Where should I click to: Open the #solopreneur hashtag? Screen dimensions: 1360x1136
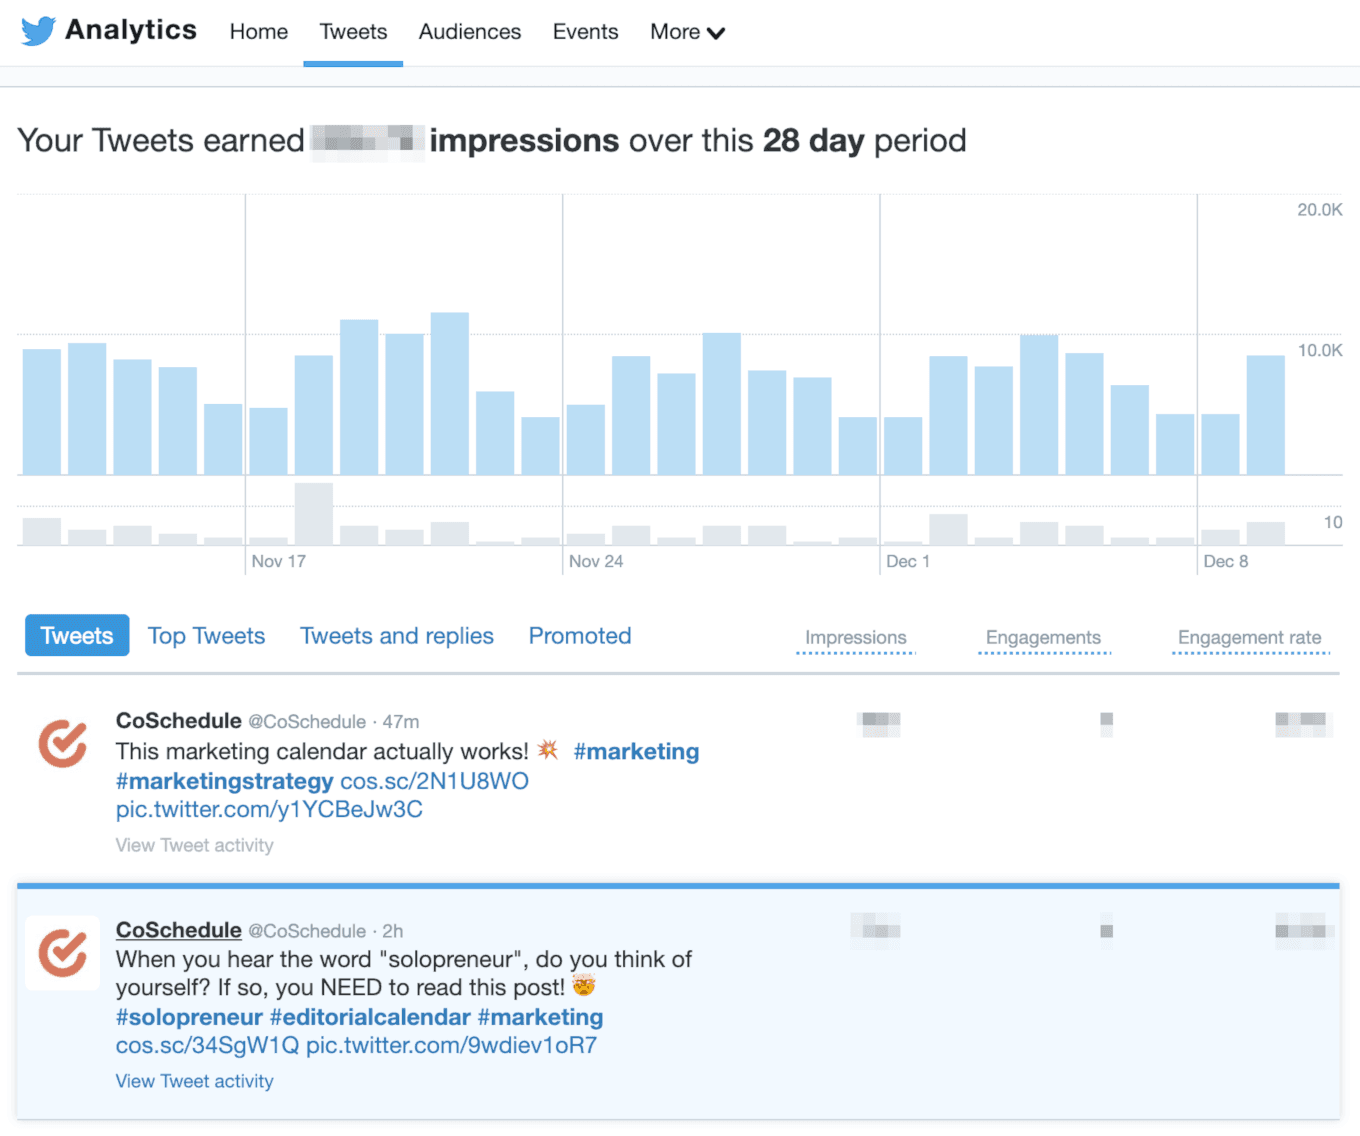pos(189,1017)
